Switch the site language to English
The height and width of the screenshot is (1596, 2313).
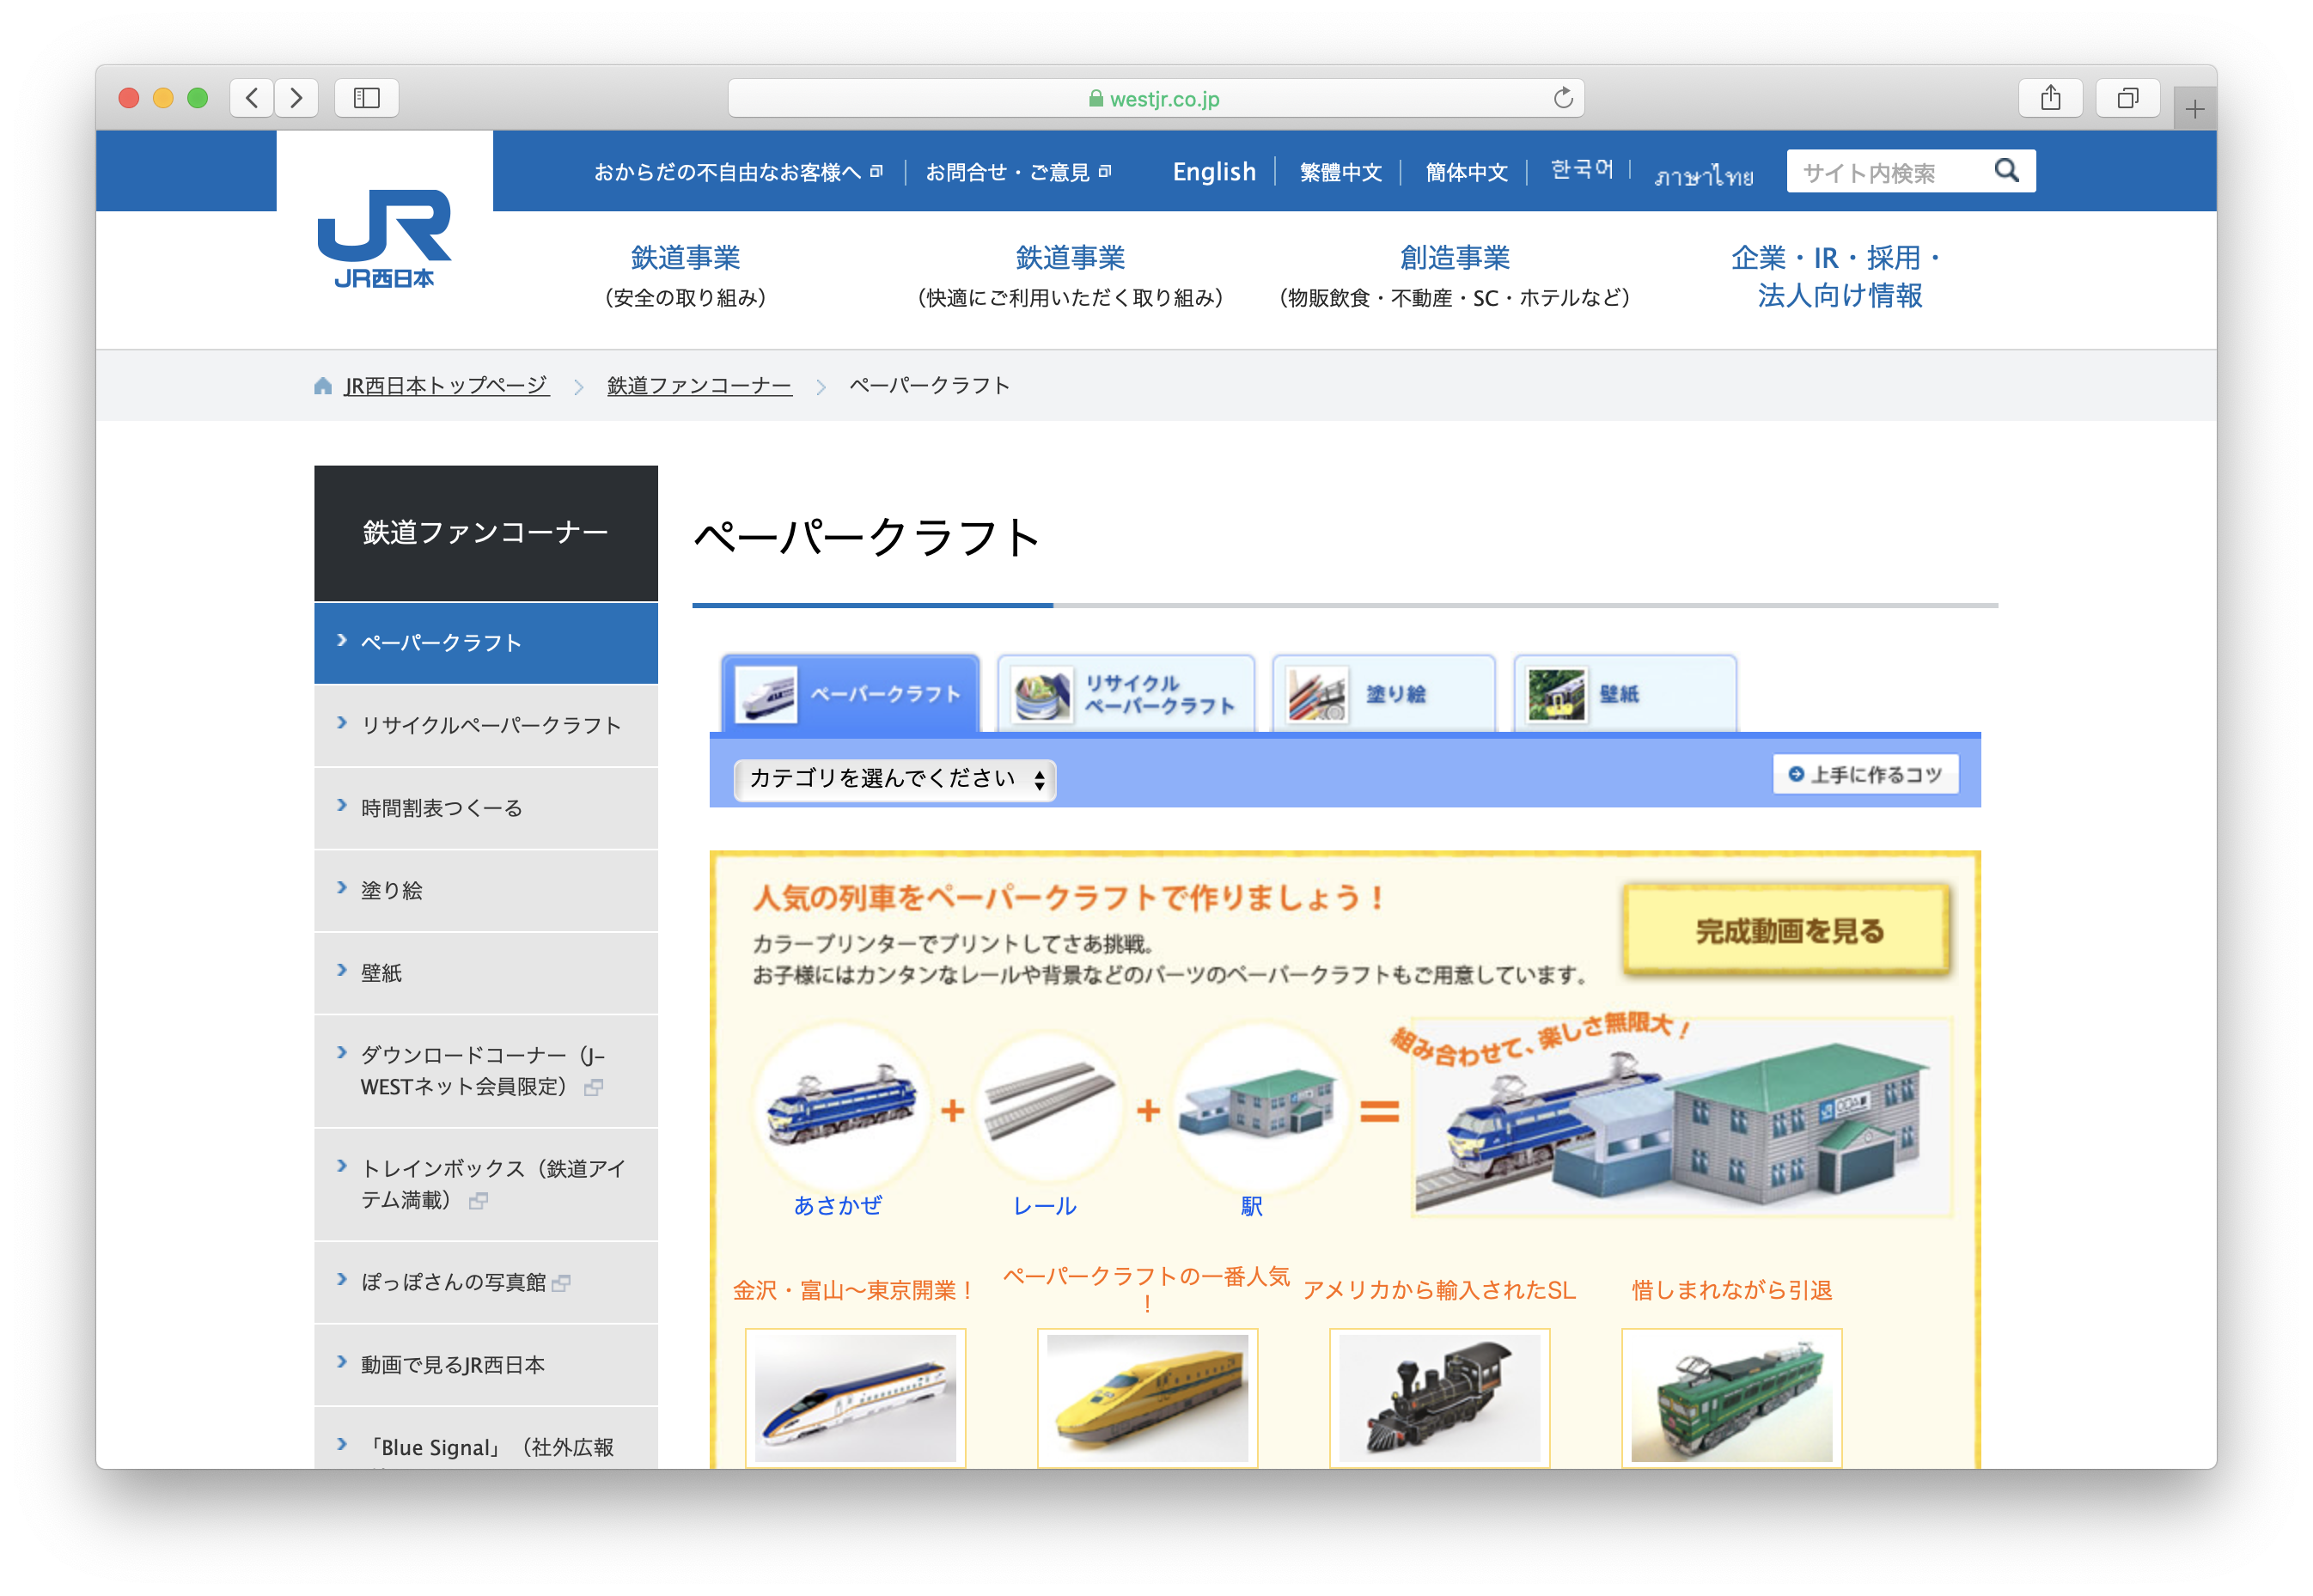pyautogui.click(x=1213, y=172)
